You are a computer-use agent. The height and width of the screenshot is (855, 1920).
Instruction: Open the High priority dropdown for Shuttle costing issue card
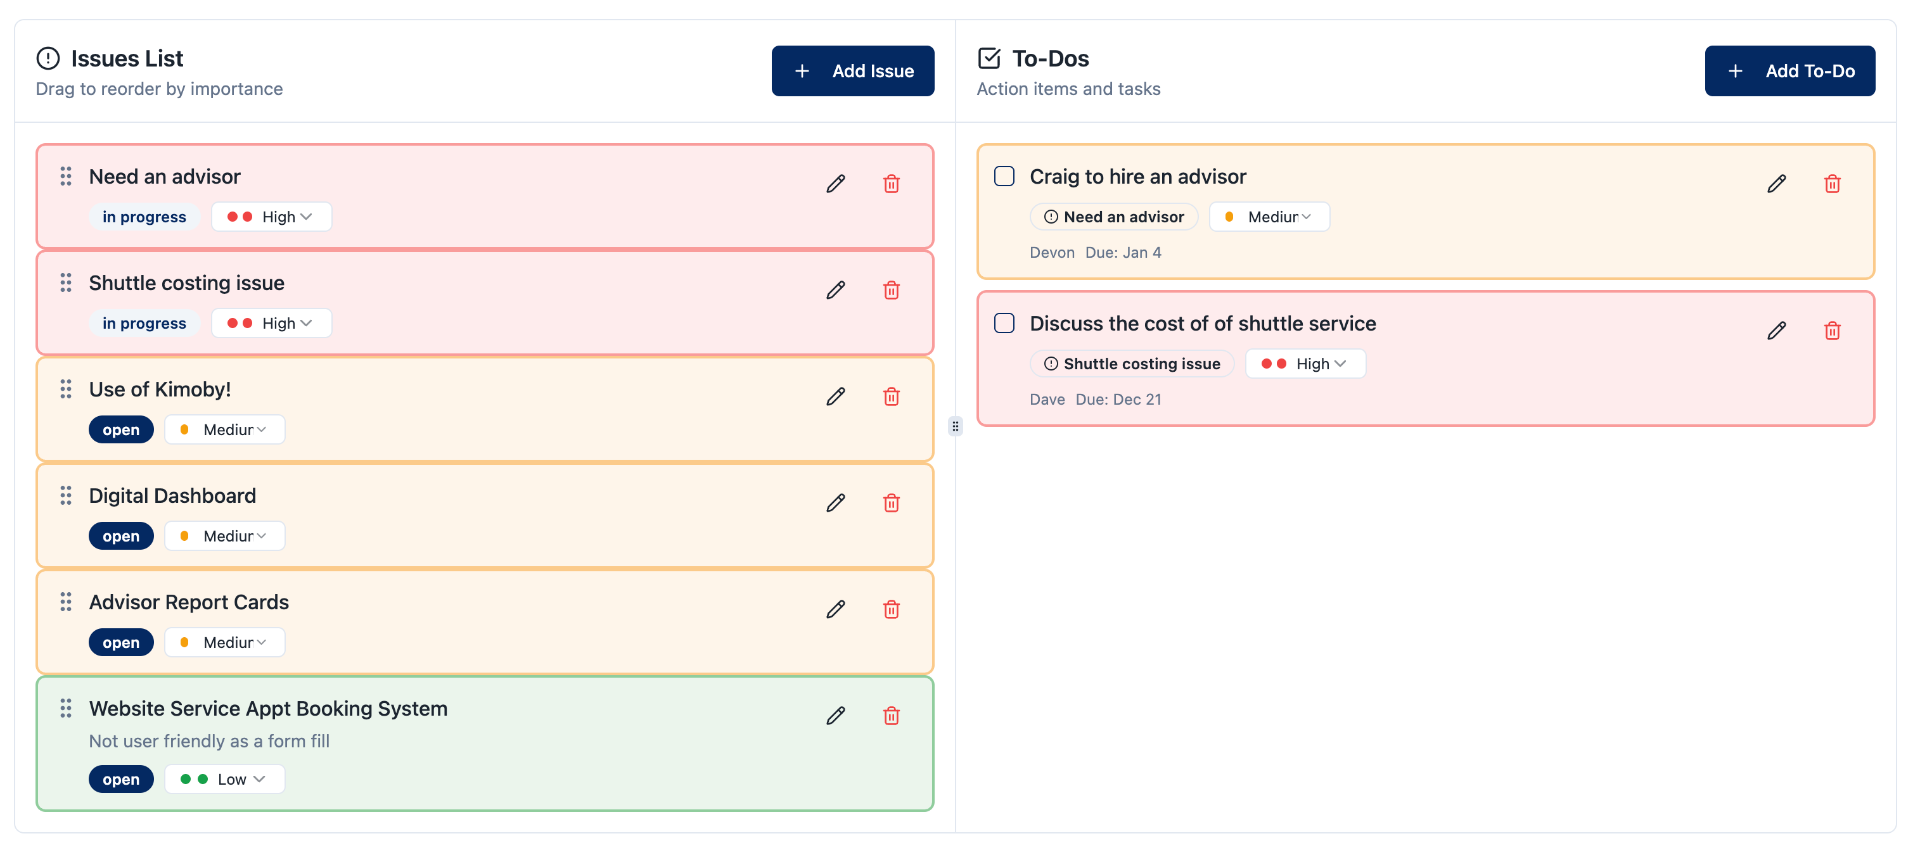271,323
